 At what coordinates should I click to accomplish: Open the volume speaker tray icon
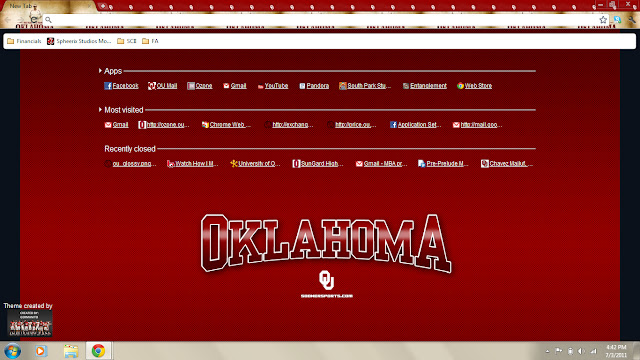[x=582, y=351]
